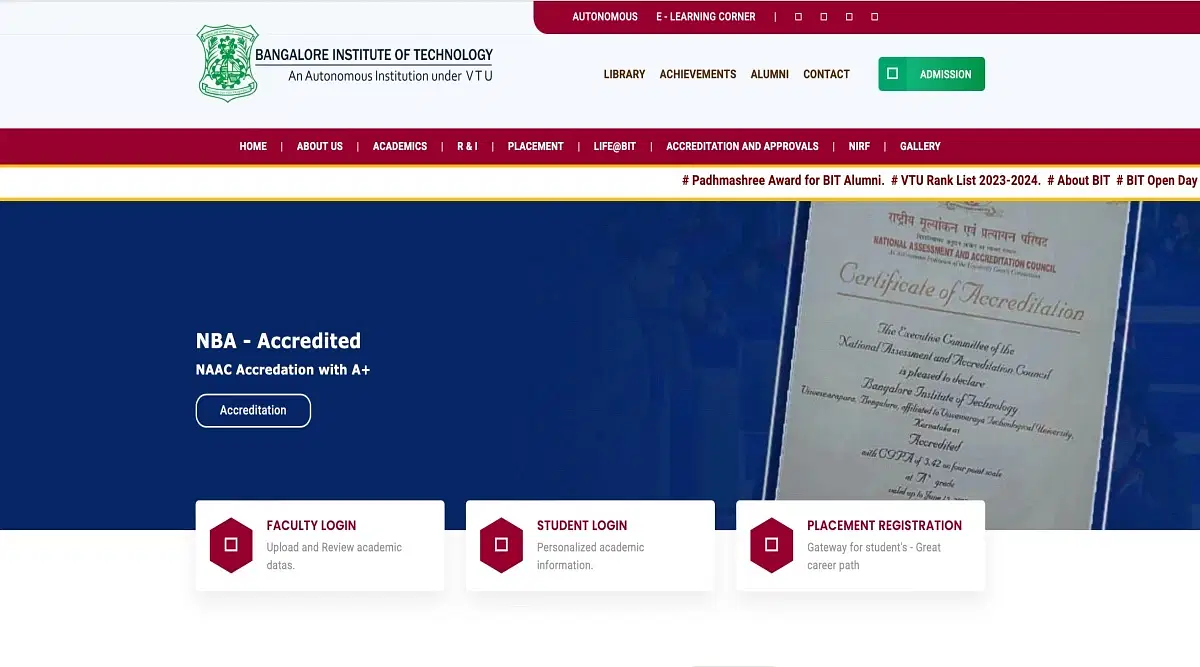The image size is (1200, 667).
Task: Open the Student Login heading
Action: coord(582,525)
